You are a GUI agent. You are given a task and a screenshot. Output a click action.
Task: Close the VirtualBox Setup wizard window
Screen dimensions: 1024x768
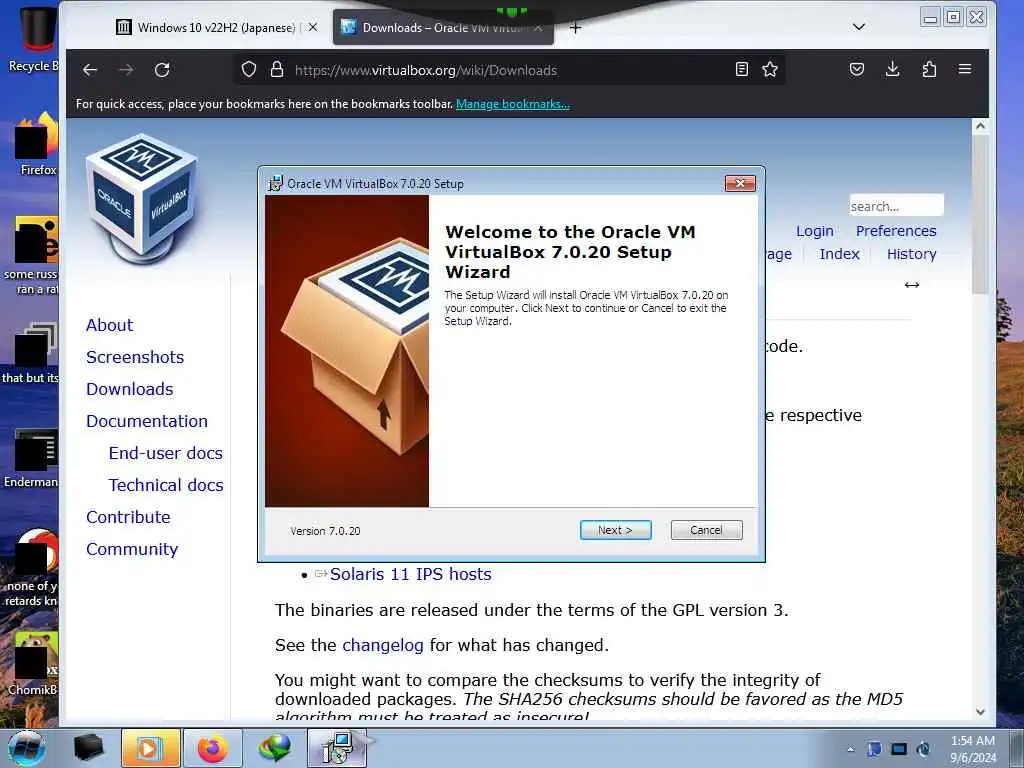740,184
